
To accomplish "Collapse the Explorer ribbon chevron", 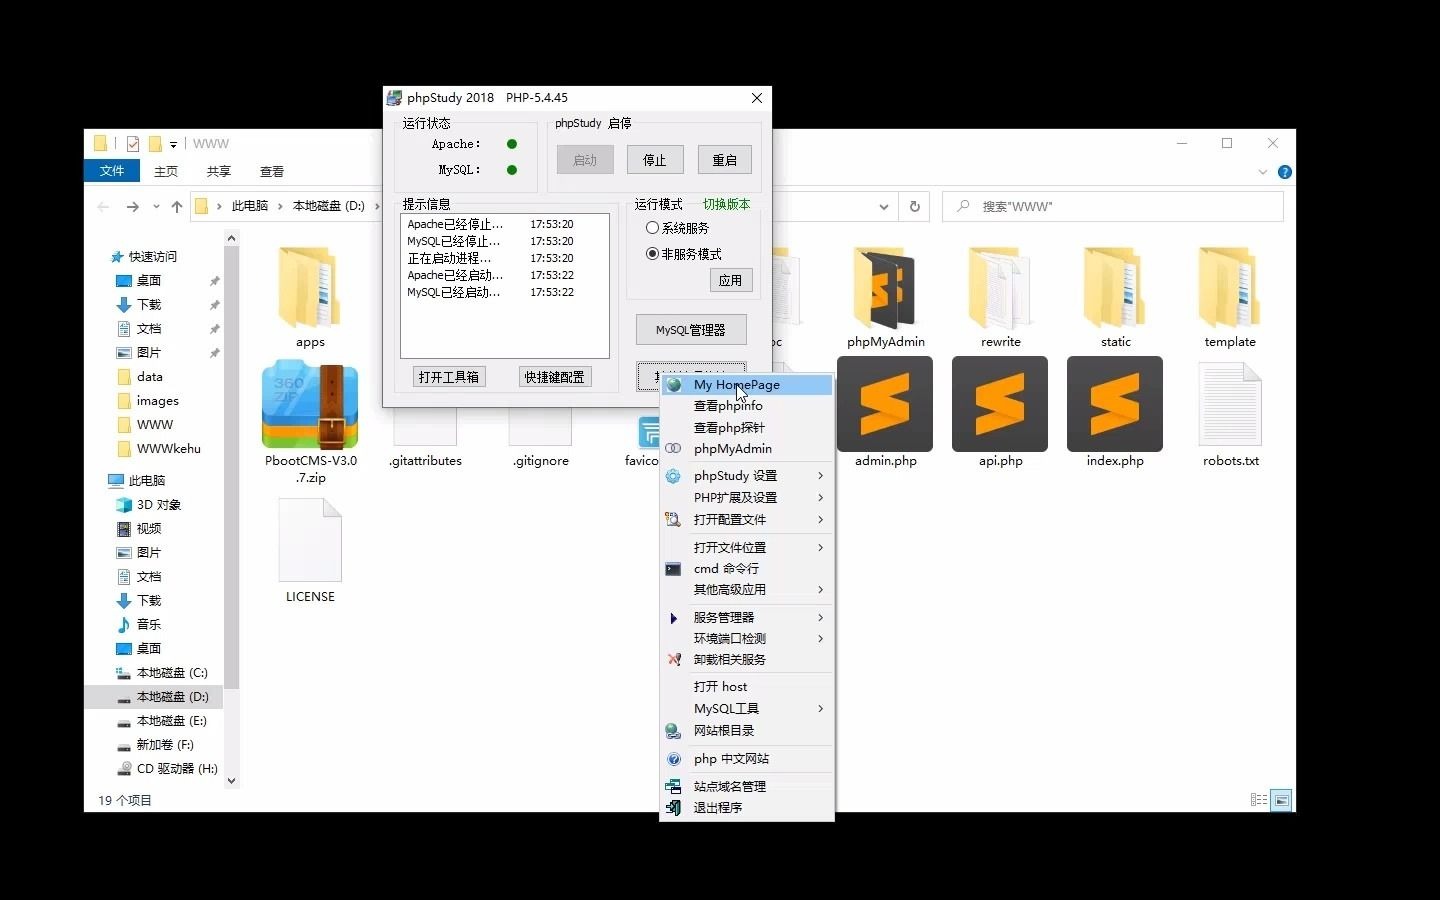I will [1262, 172].
